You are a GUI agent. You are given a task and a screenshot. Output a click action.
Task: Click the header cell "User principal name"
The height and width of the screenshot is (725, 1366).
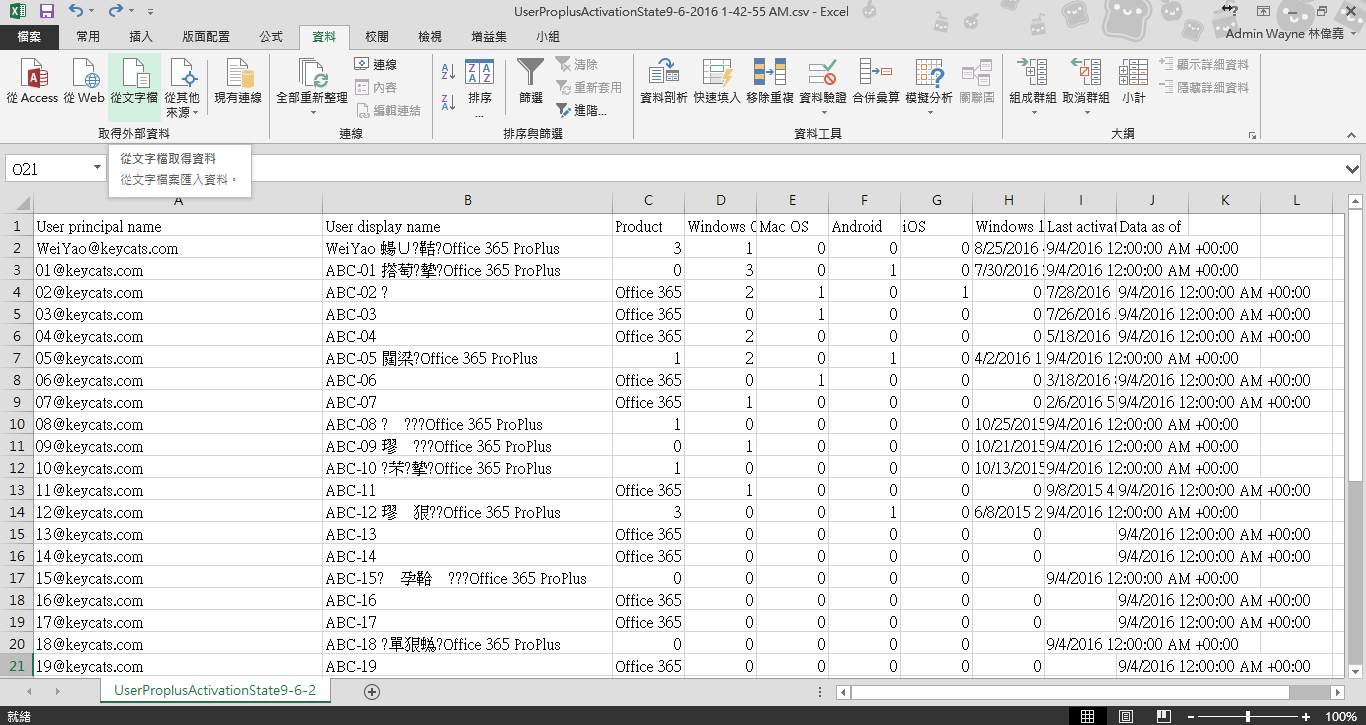(x=178, y=226)
